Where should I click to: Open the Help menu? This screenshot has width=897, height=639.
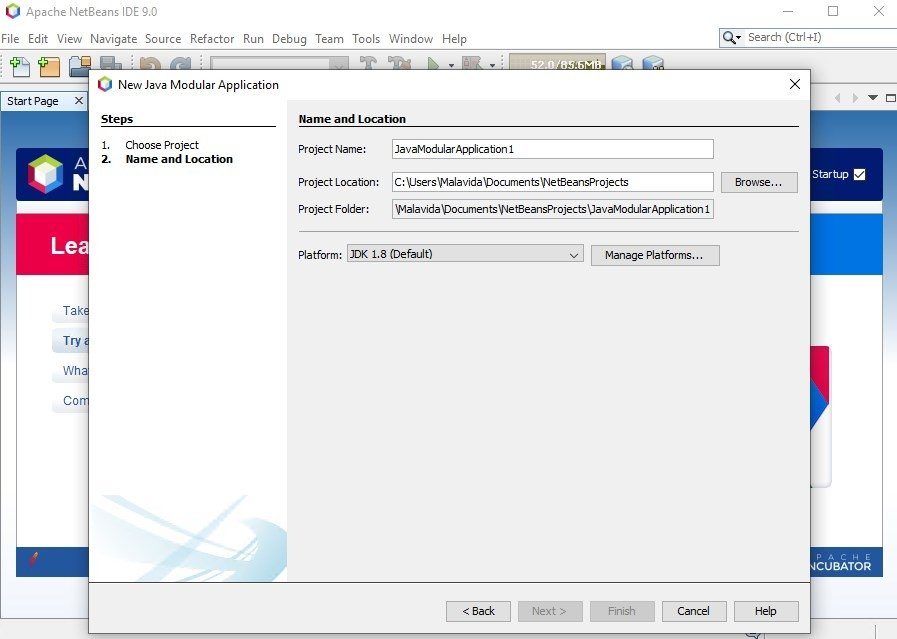pyautogui.click(x=454, y=39)
